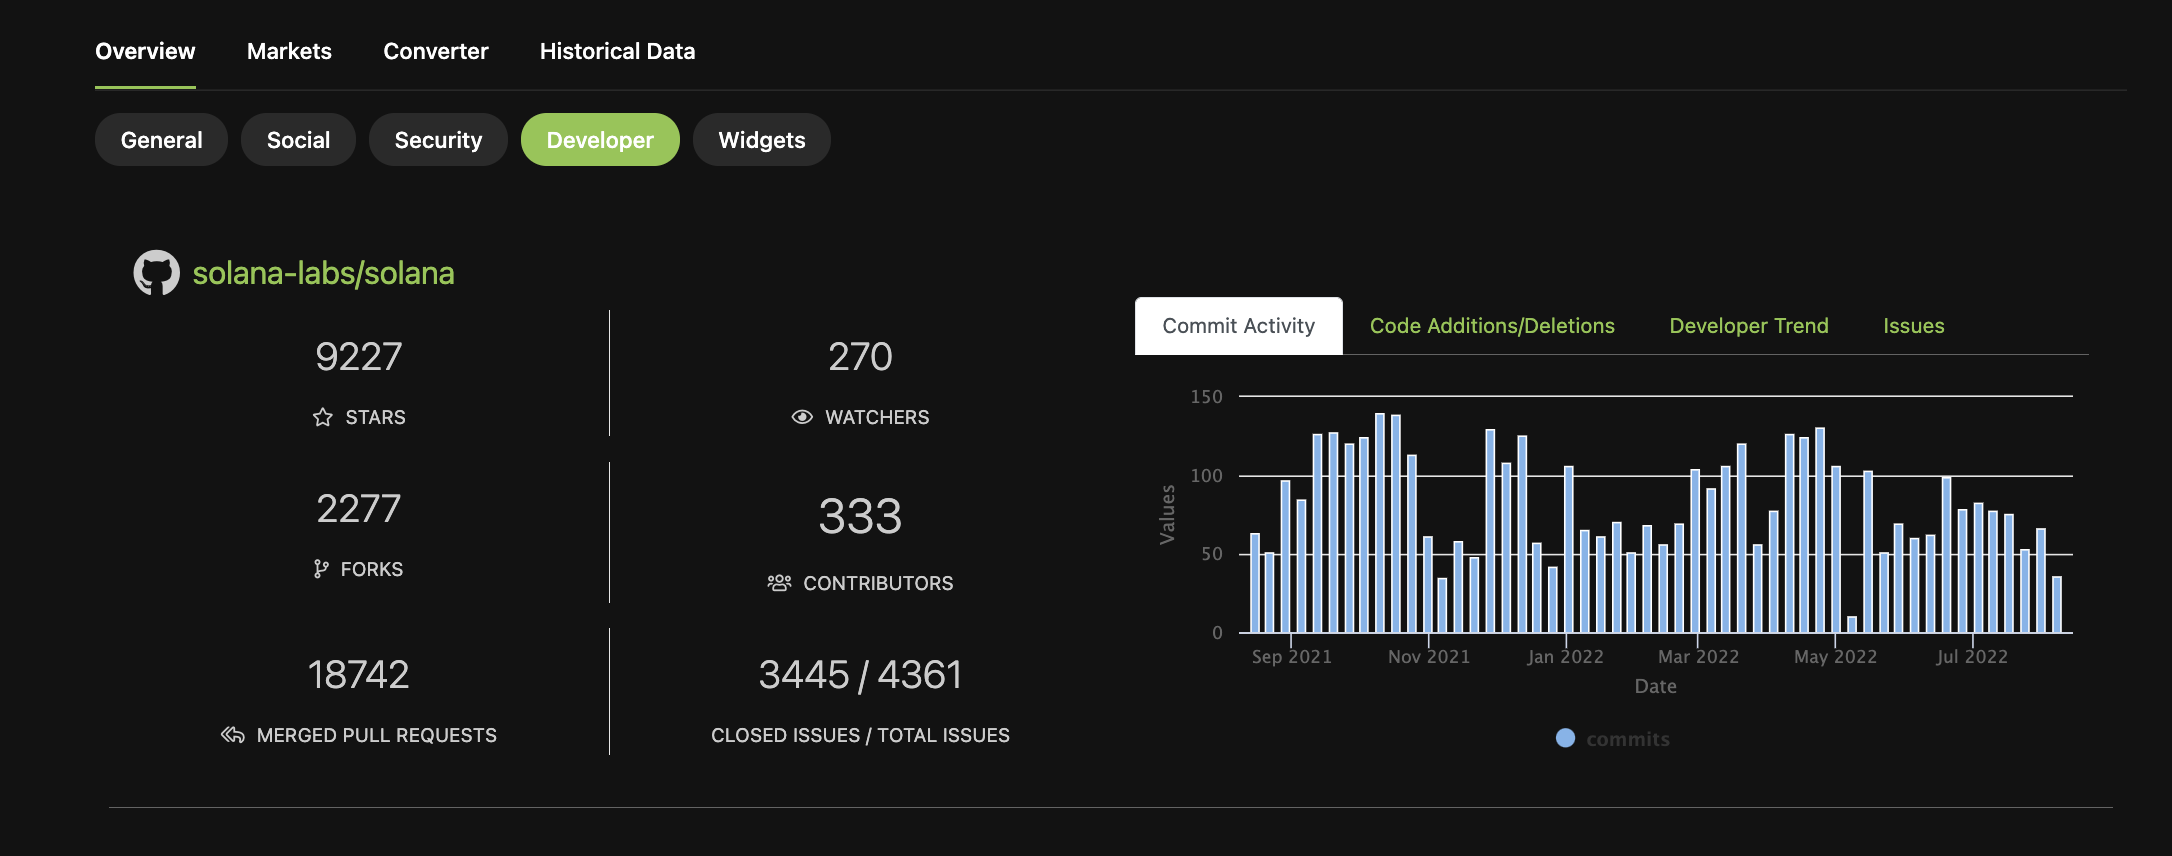Viewport: 2172px width, 856px height.
Task: Click the CLOSED ISSUES / TOTAL ISSUES label
Action: (x=860, y=735)
